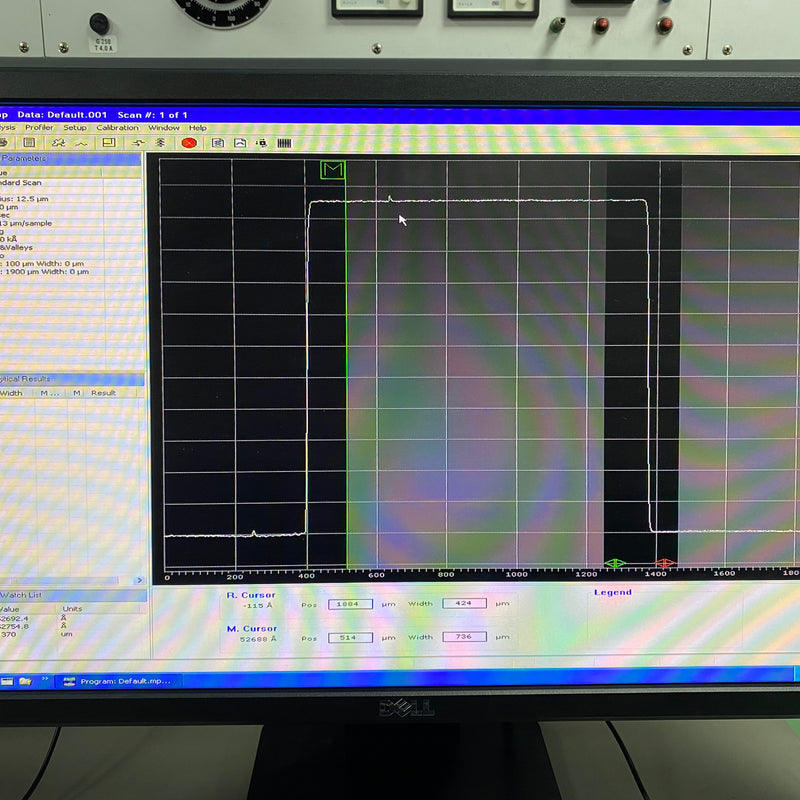Click the Legend label
Screen dimensions: 800x800
pyautogui.click(x=613, y=592)
